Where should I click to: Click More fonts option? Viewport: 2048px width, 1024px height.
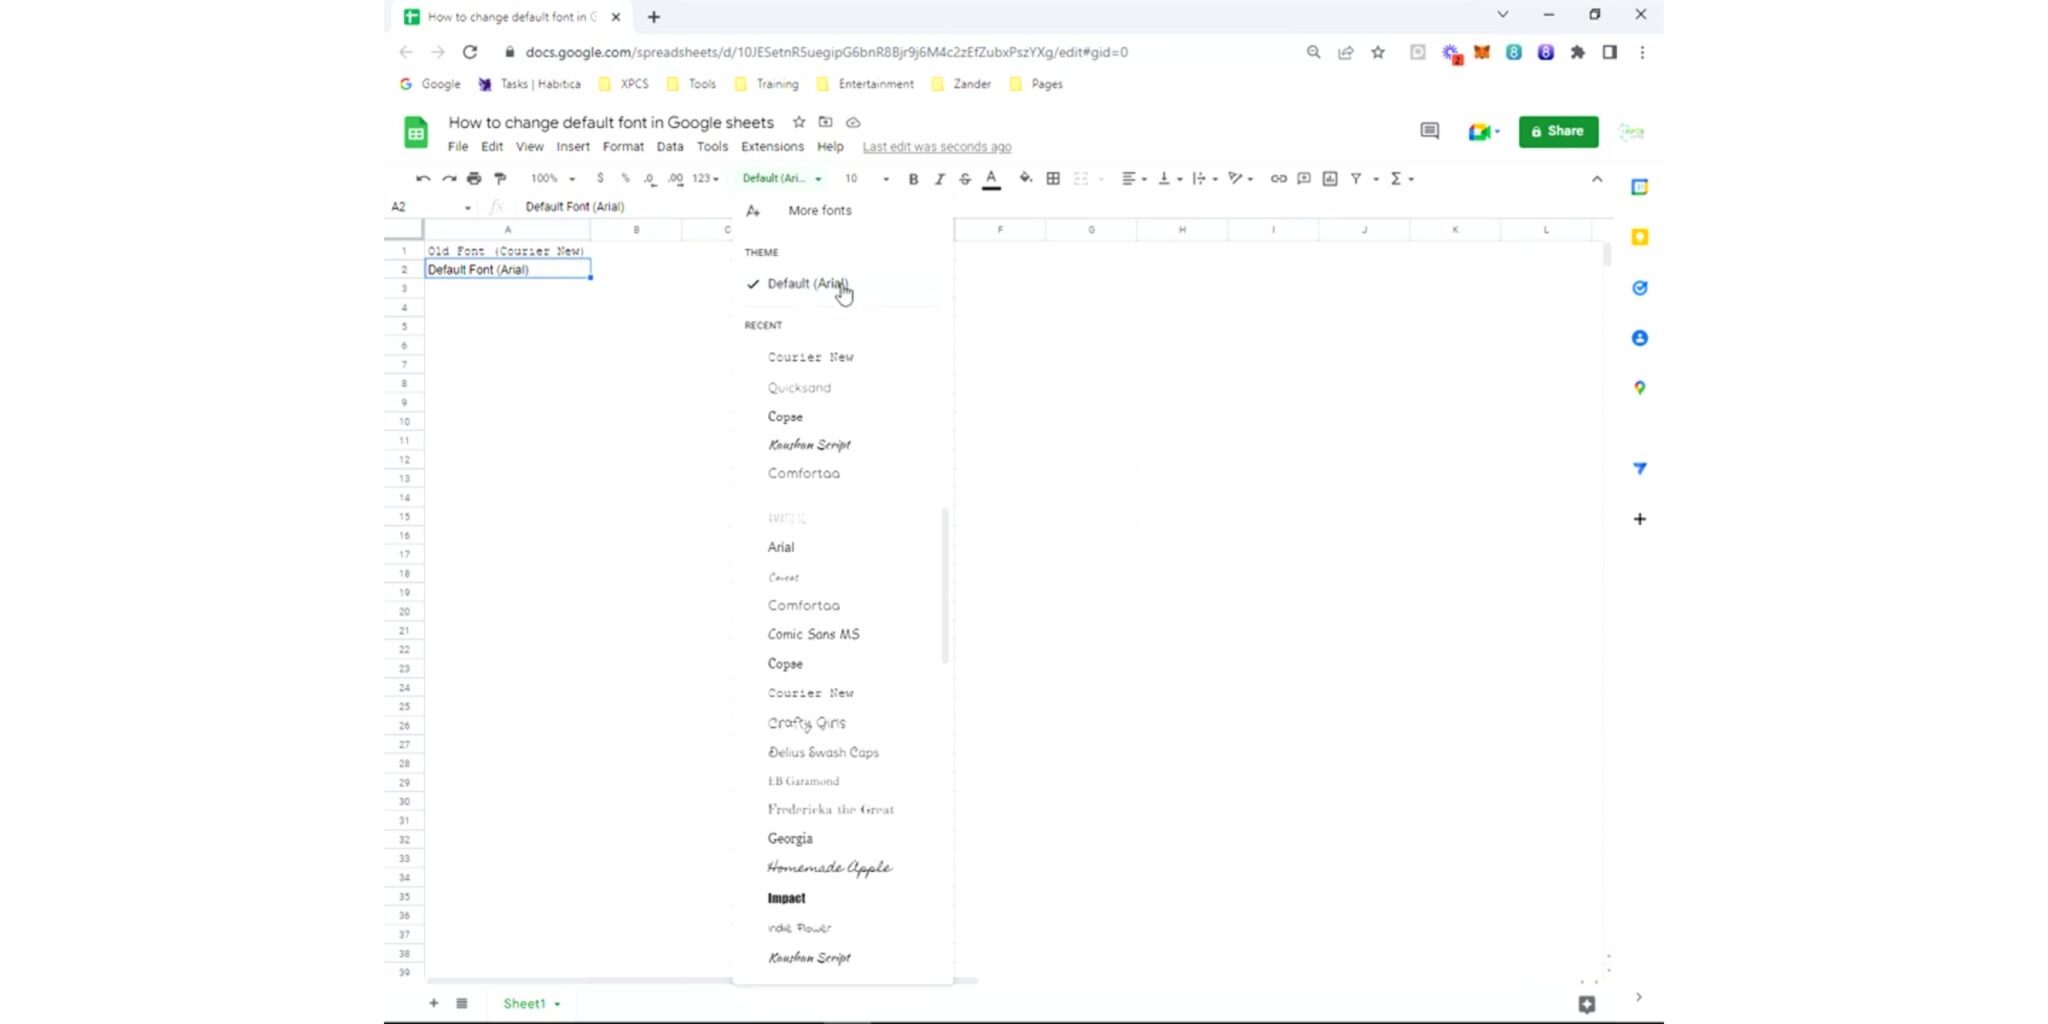[820, 211]
